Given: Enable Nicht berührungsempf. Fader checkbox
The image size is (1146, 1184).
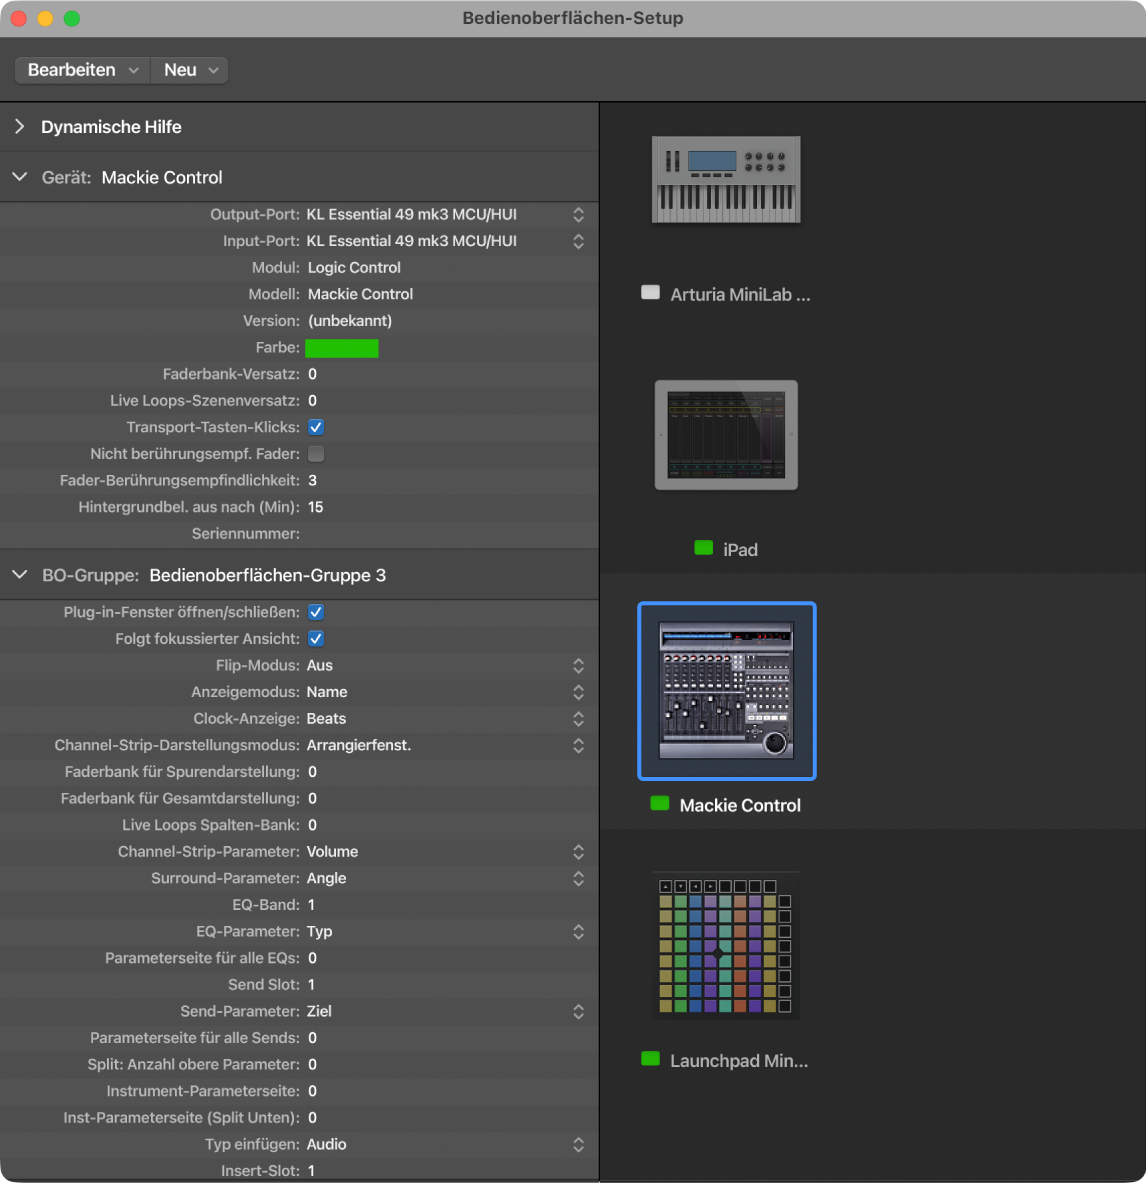Looking at the screenshot, I should 316,454.
